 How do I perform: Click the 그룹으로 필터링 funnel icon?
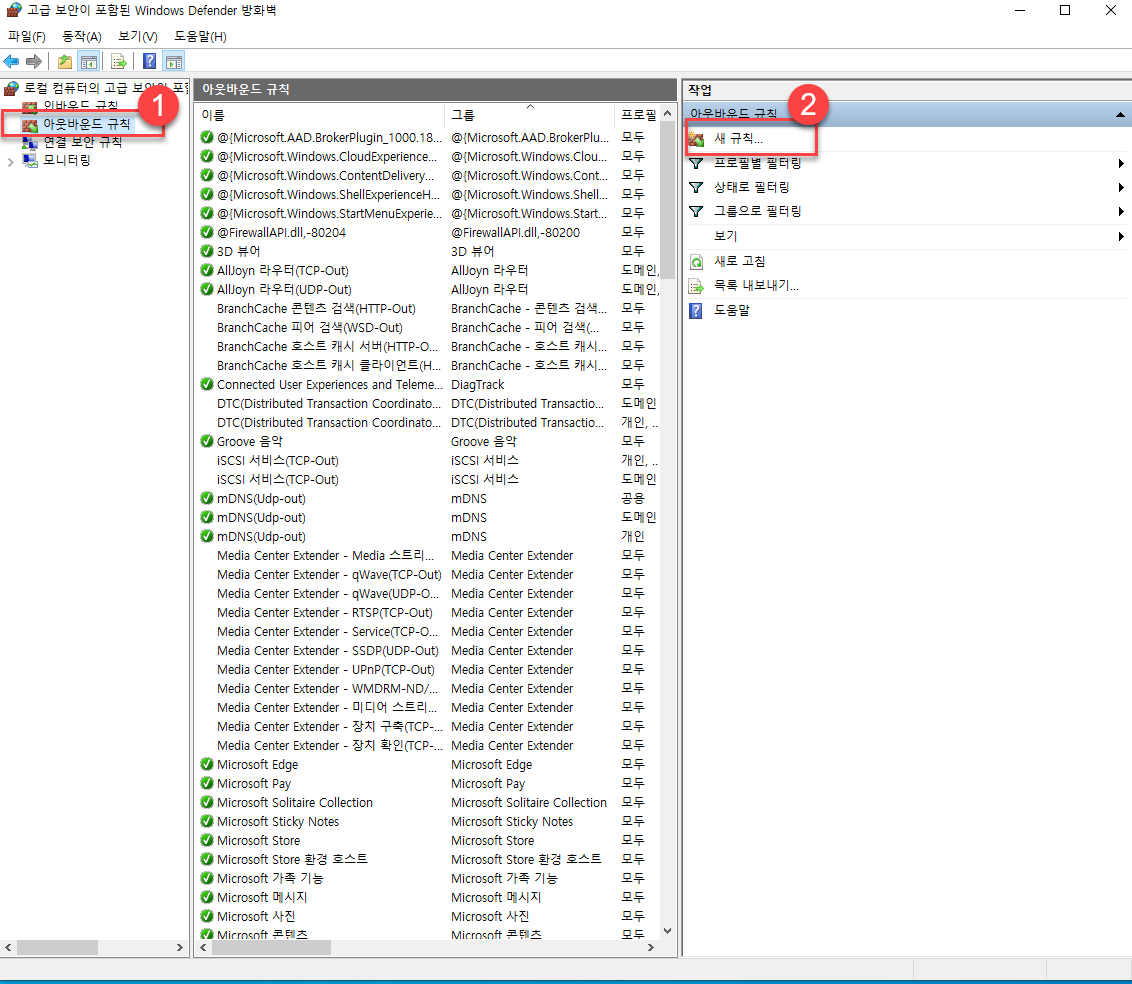point(696,212)
